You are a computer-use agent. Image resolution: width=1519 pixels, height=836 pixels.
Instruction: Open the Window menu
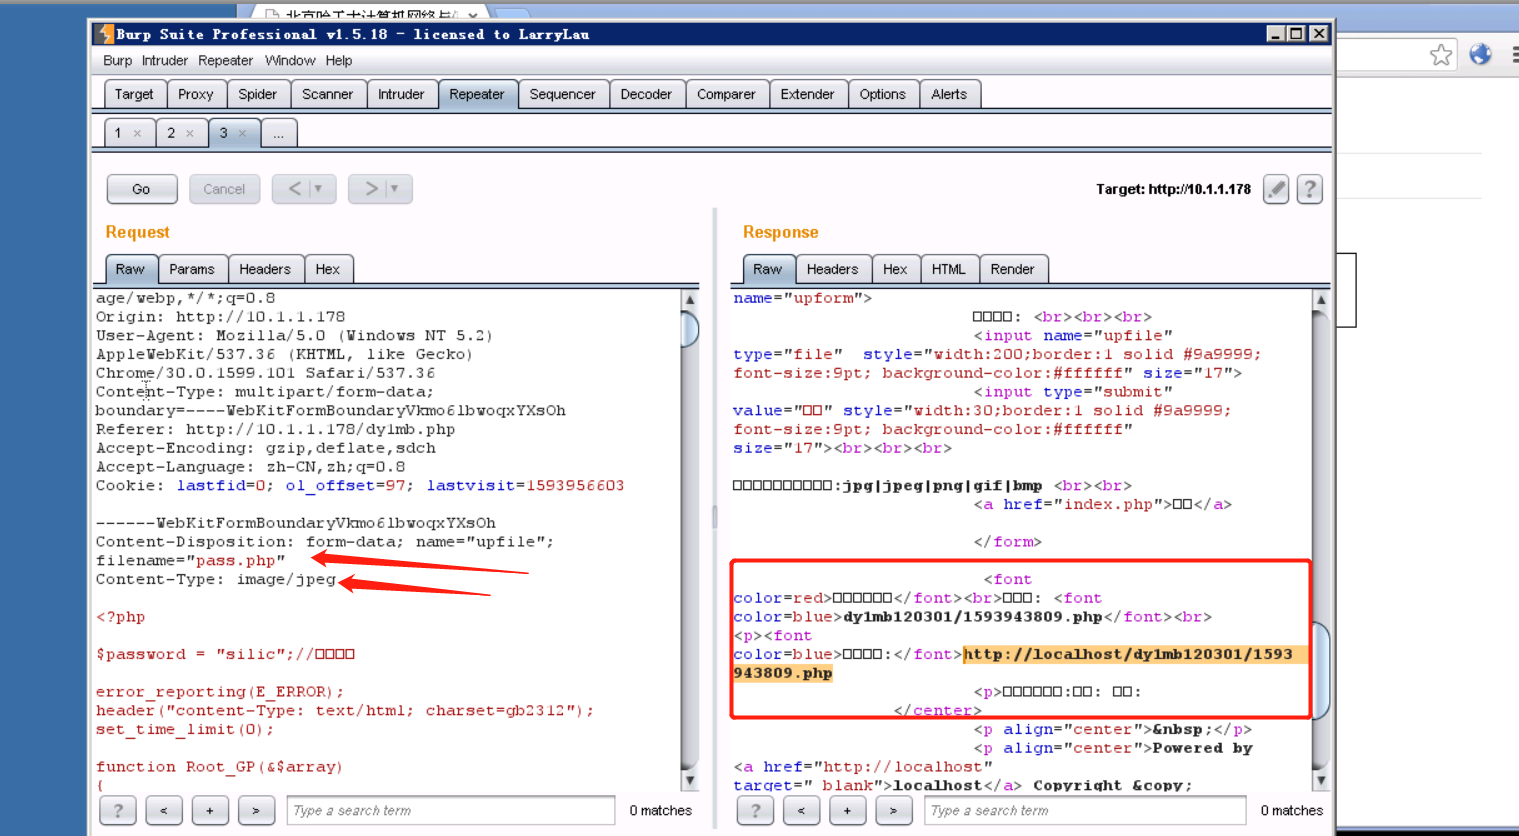tap(290, 61)
